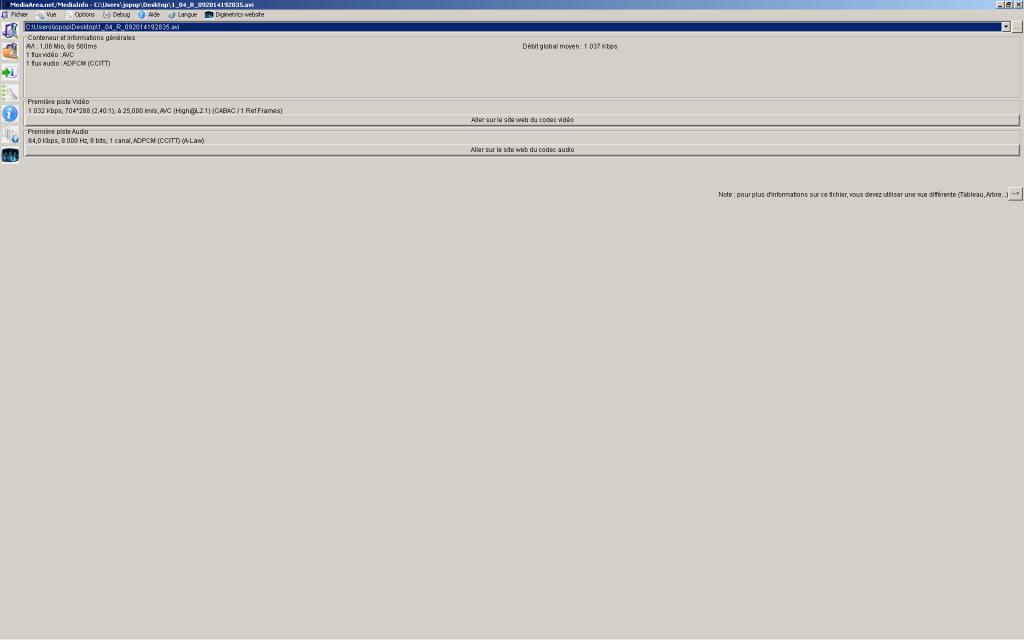Click the open file icon in sidebar

[10, 30]
